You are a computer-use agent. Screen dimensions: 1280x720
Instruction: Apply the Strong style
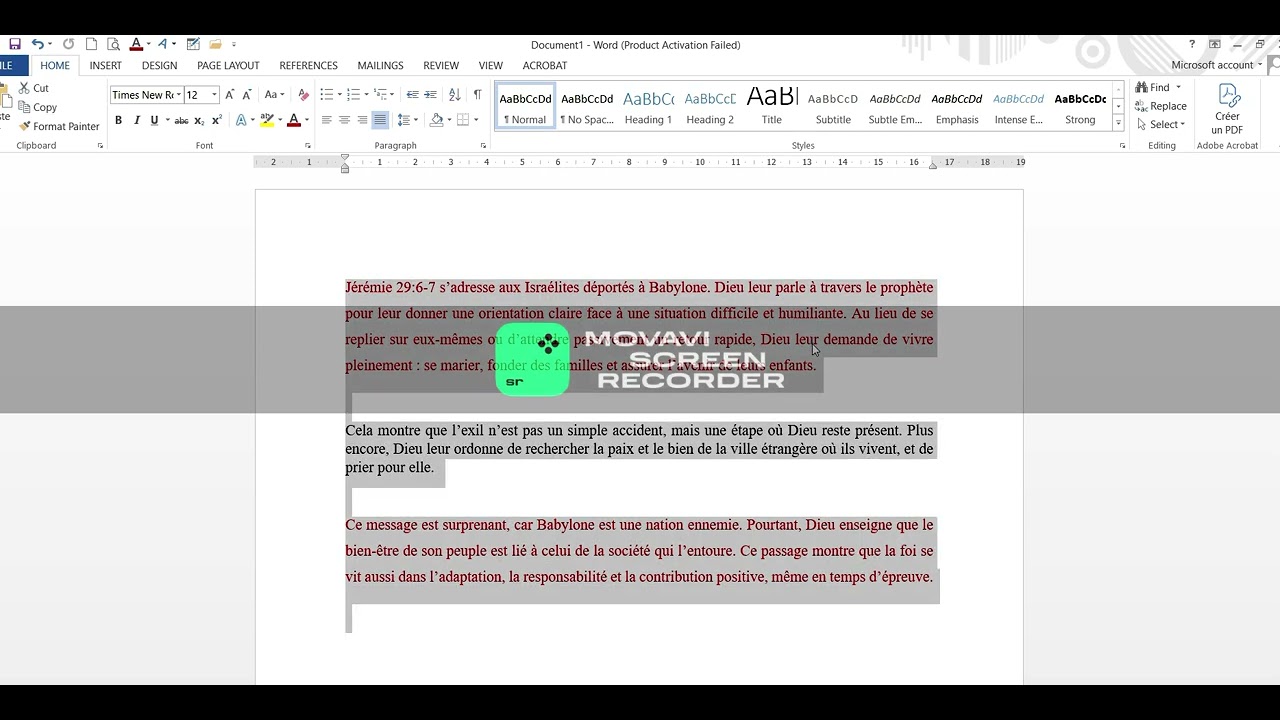pyautogui.click(x=1080, y=107)
